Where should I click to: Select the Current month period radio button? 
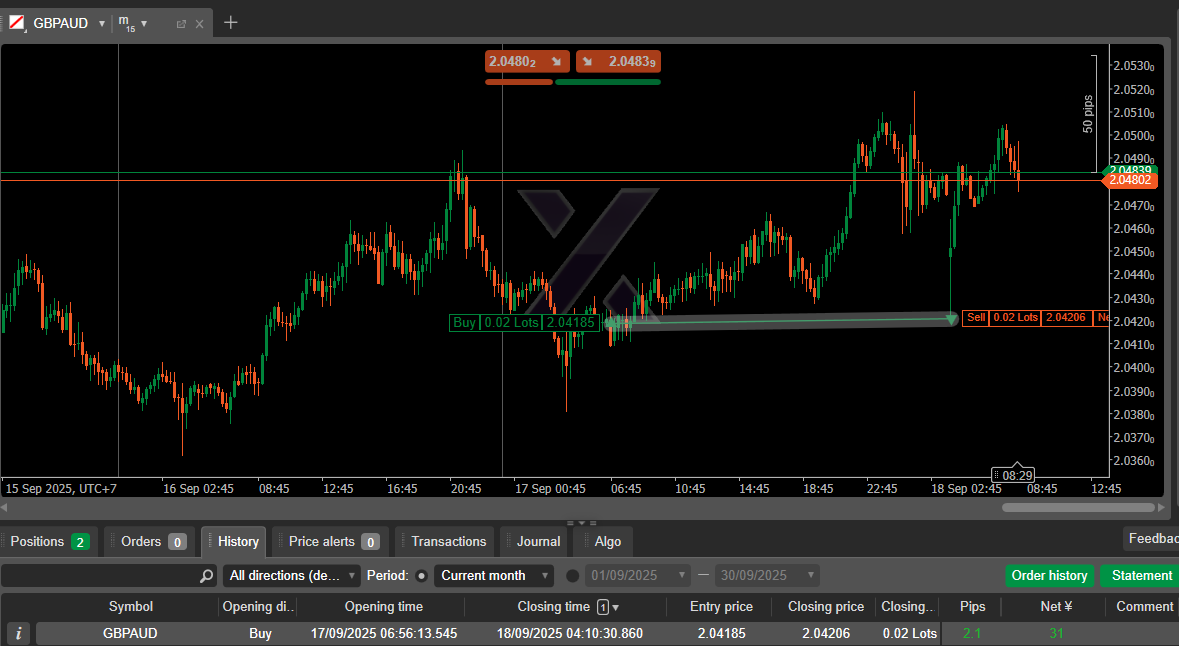[x=421, y=576]
